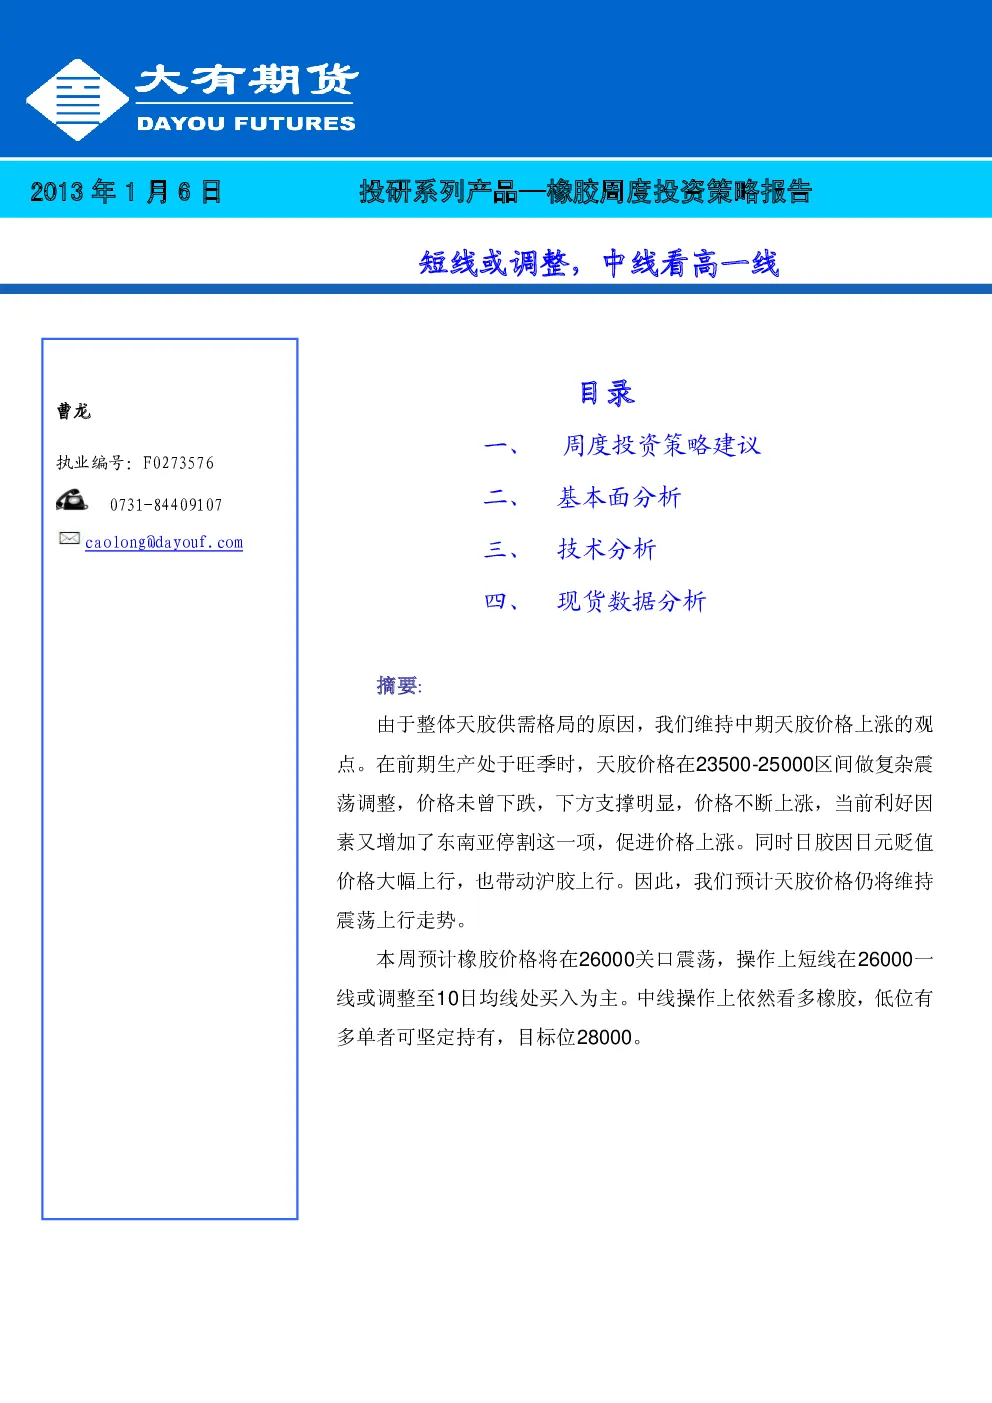This screenshot has height=1403, width=992.
Task: Click the date 2013年1月6日
Action: pos(126,191)
